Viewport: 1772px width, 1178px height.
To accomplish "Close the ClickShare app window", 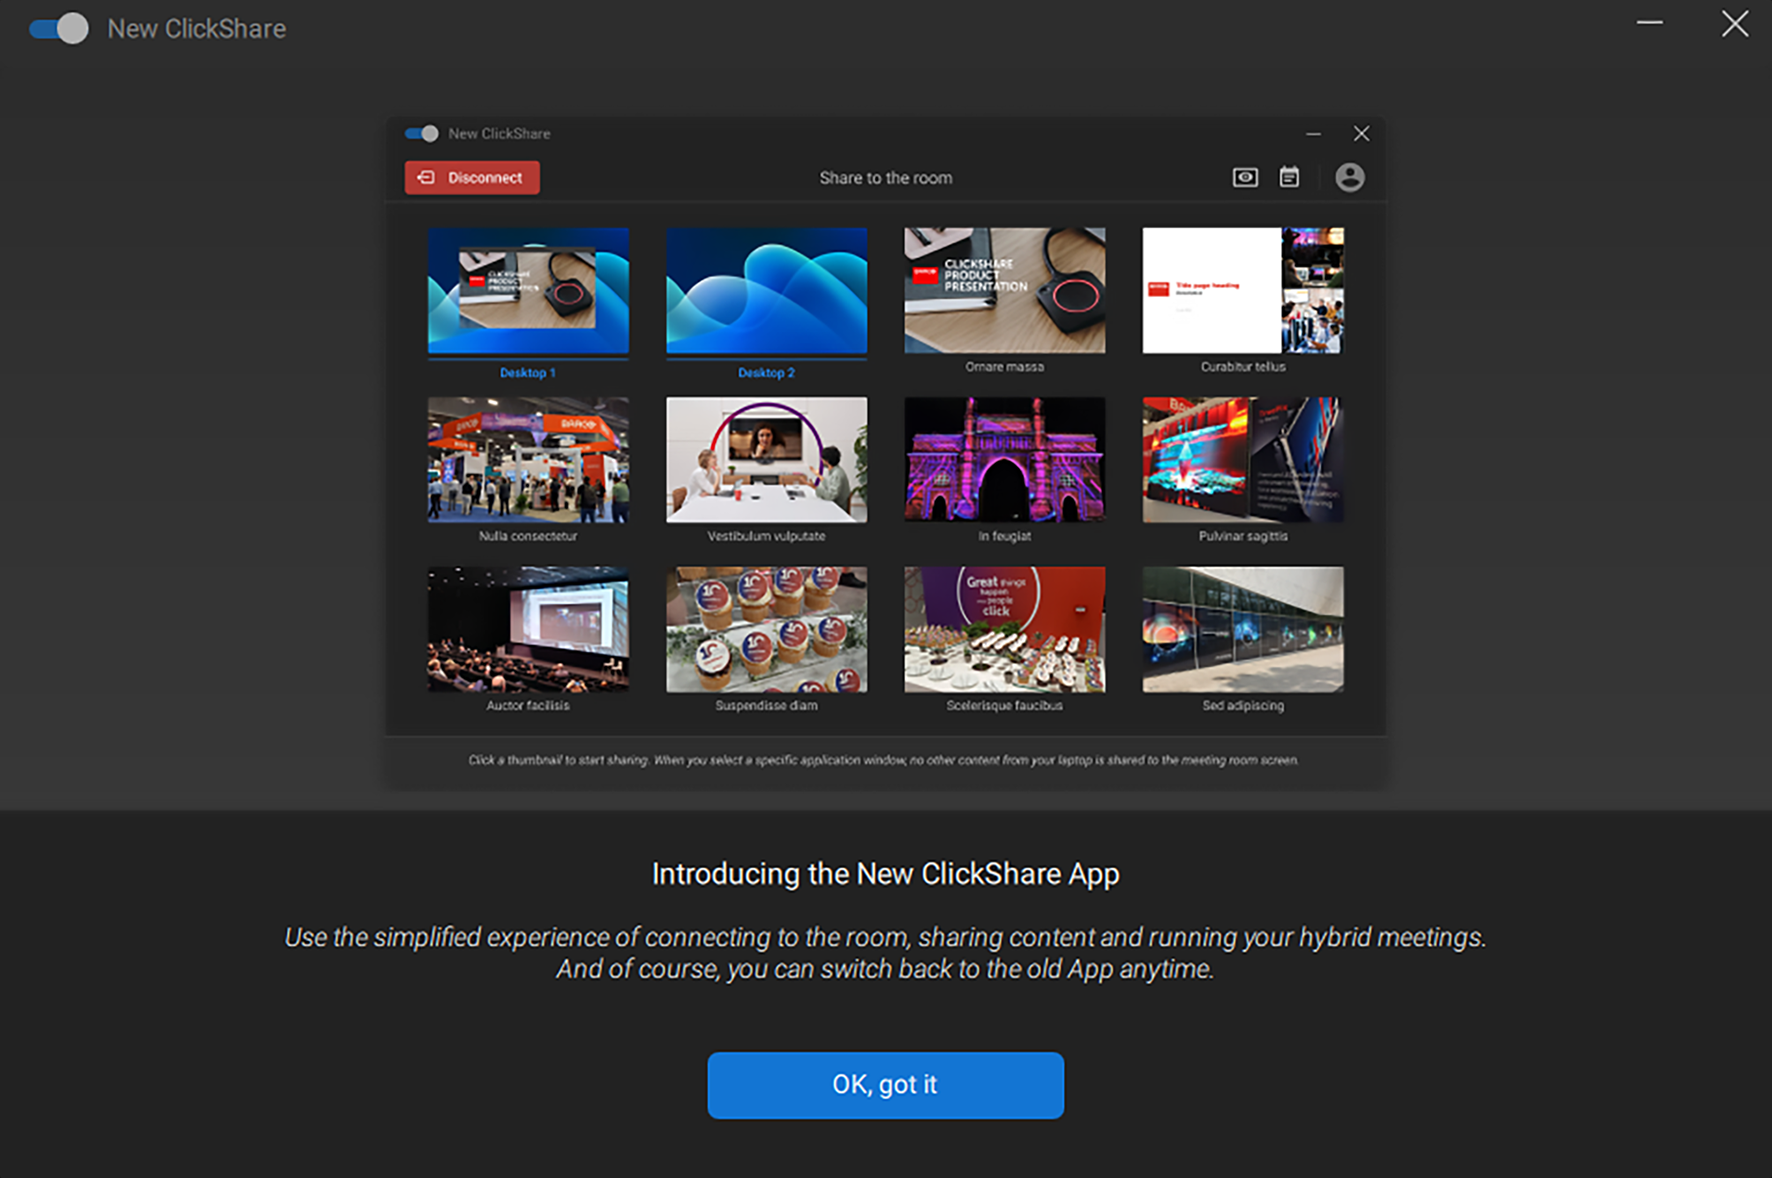I will point(1735,24).
